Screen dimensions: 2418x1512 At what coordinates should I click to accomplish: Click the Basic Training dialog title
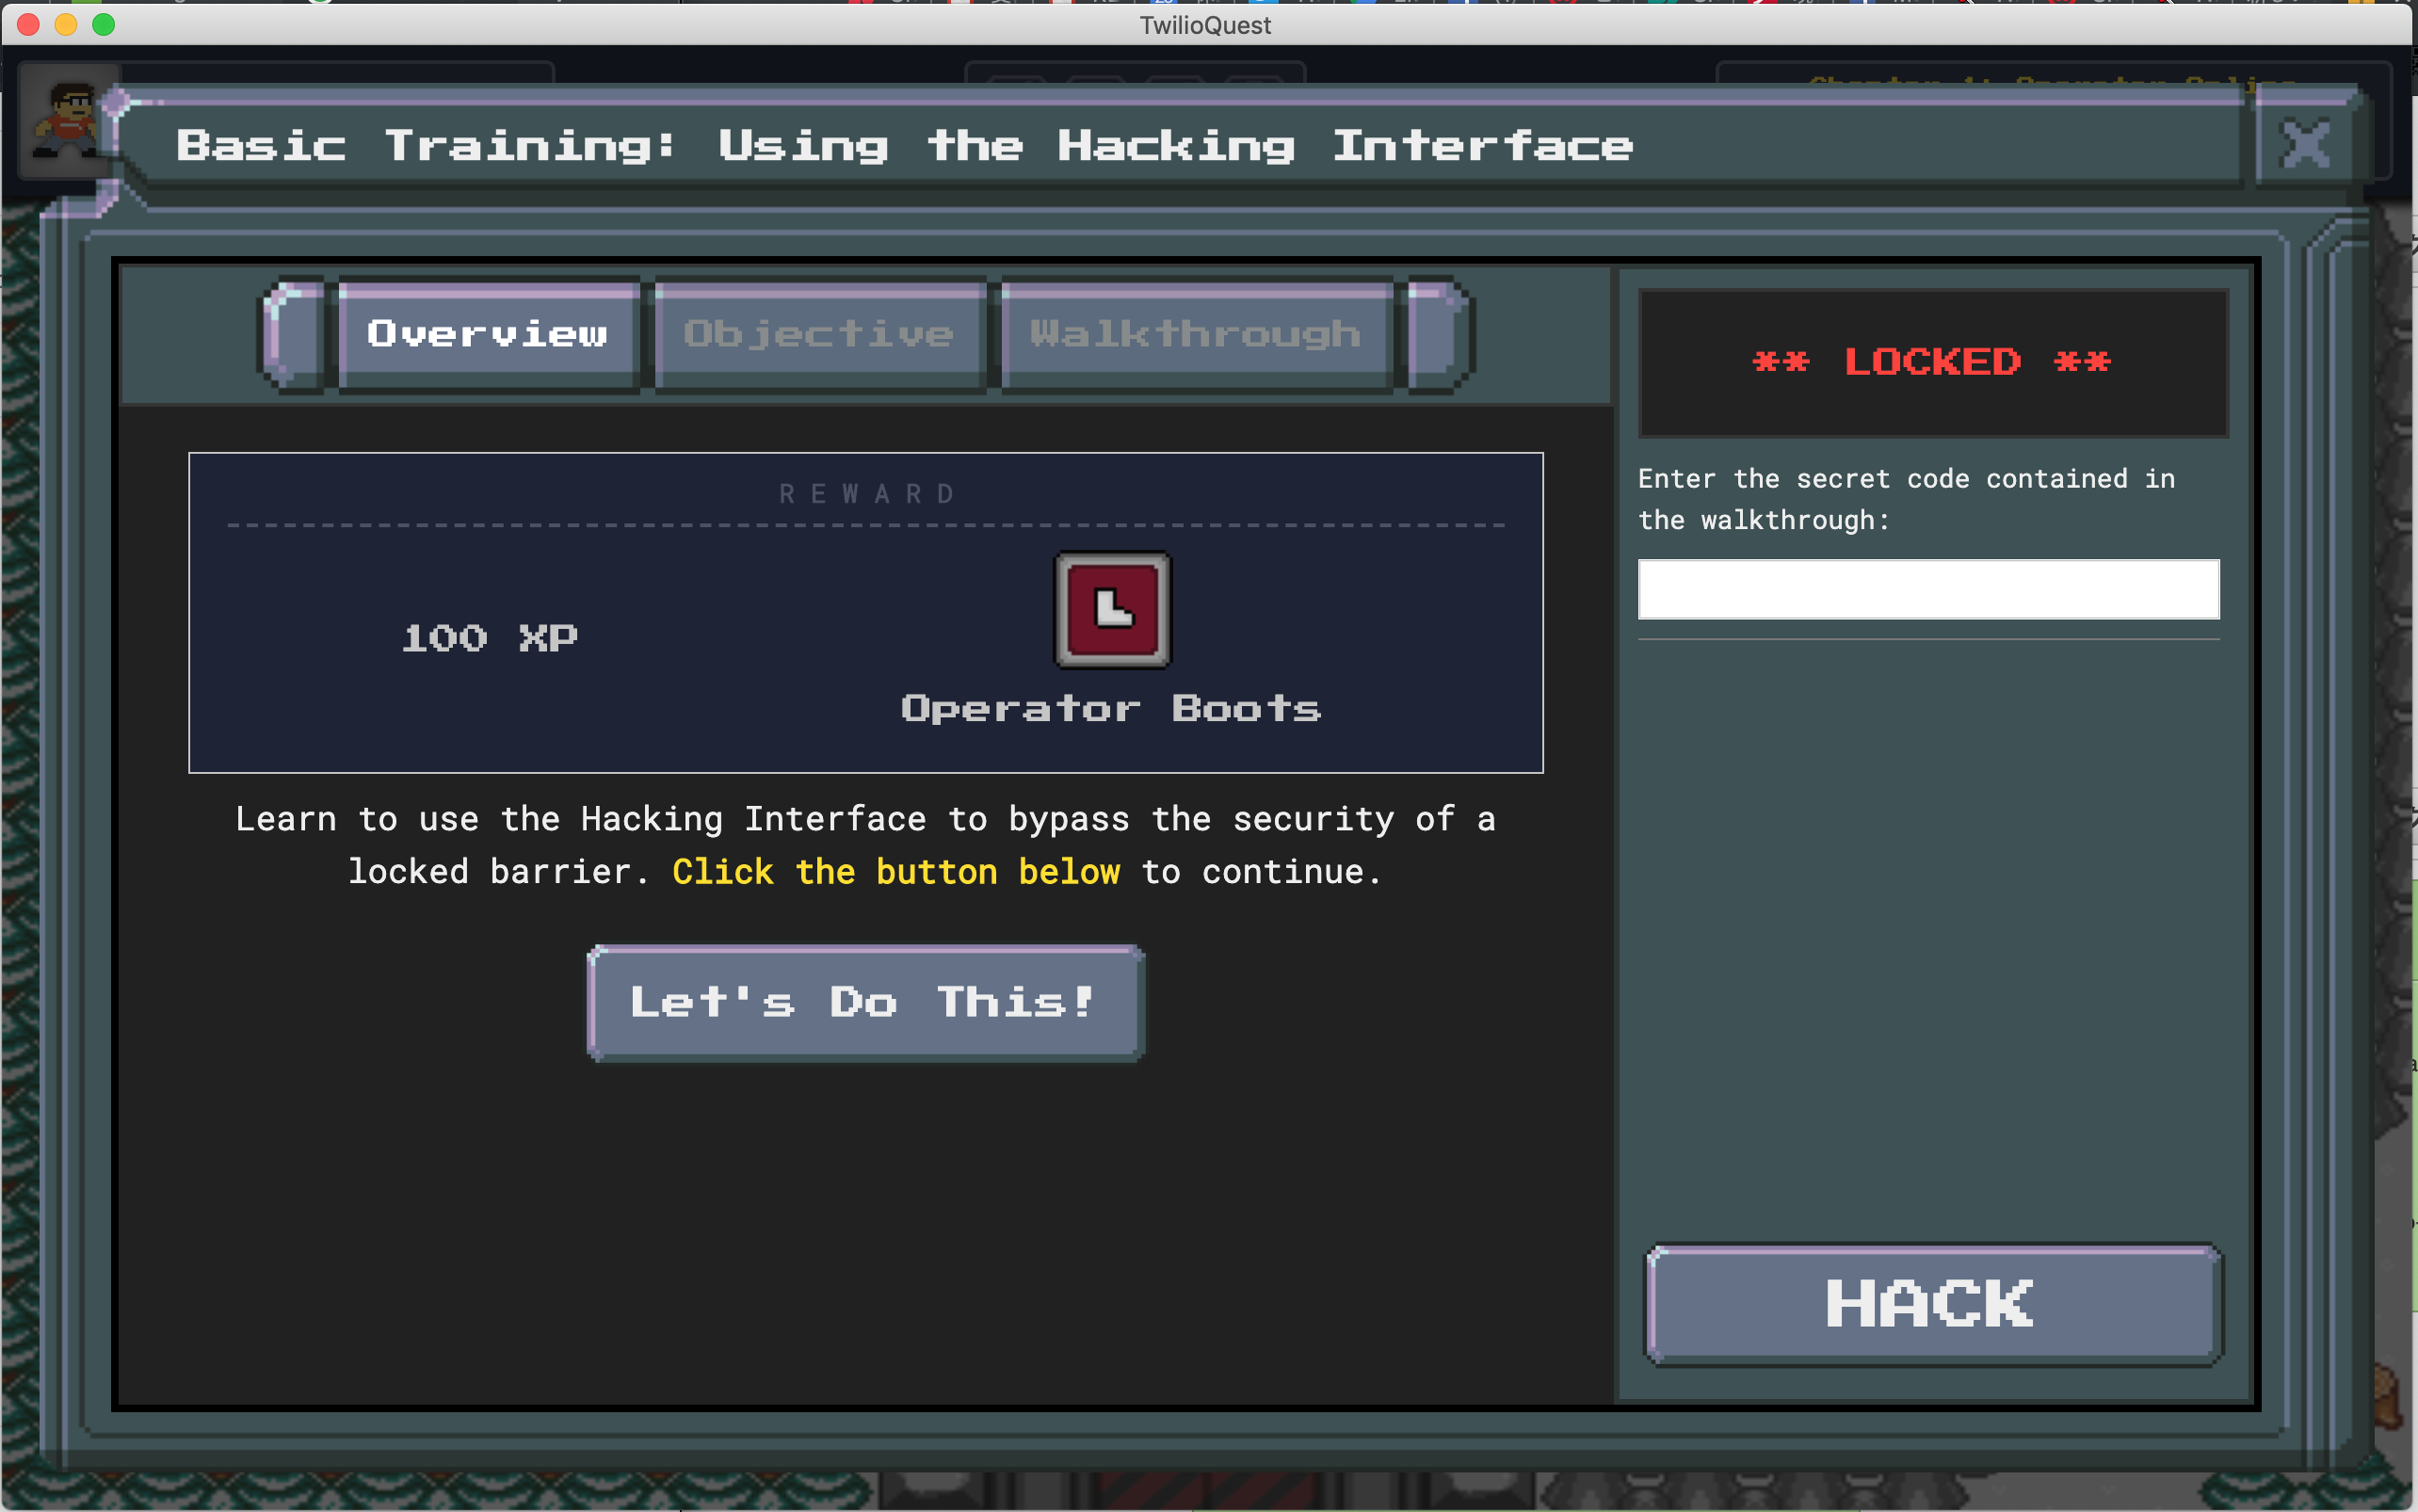904,146
